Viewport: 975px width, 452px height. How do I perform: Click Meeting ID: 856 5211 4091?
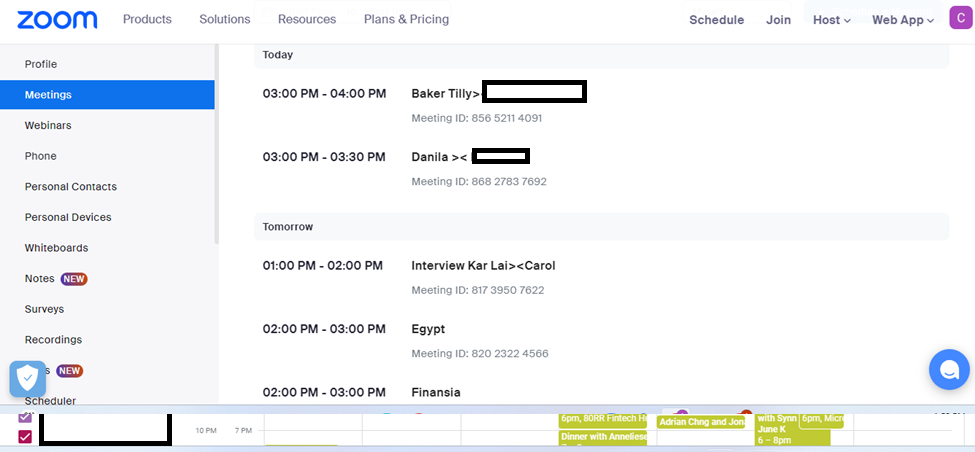click(476, 118)
